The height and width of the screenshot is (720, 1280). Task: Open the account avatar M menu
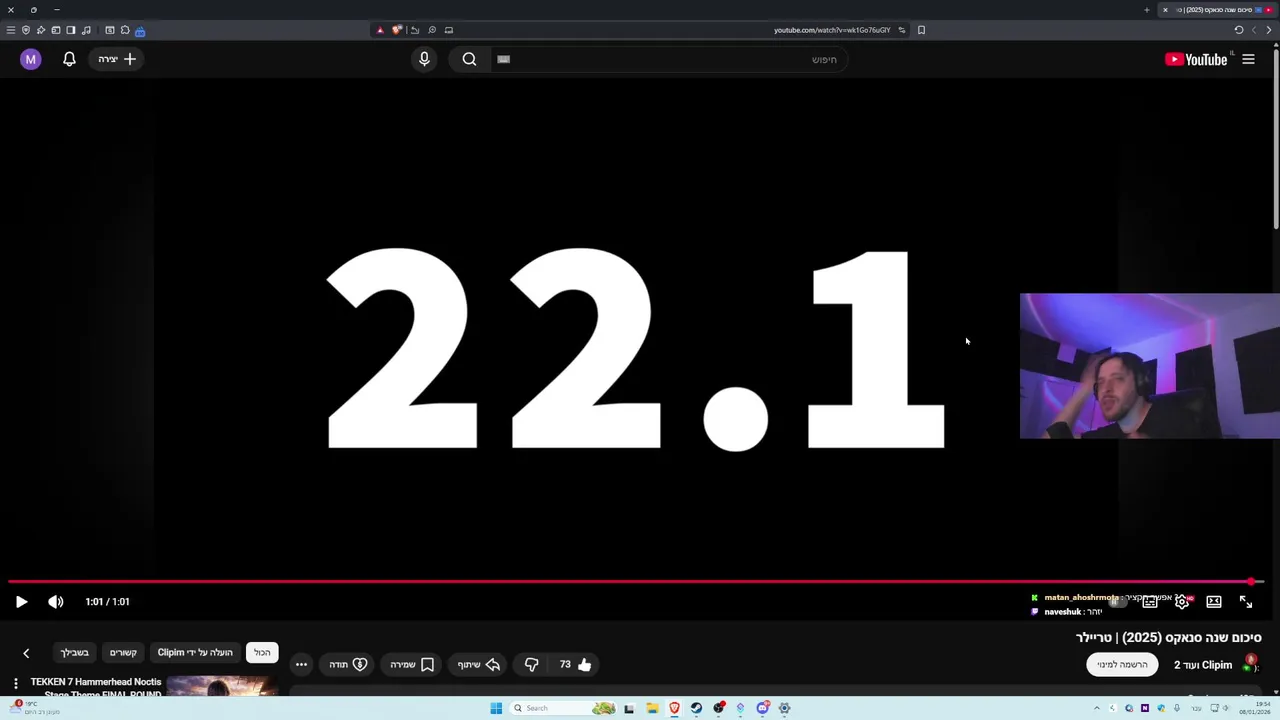coord(31,59)
